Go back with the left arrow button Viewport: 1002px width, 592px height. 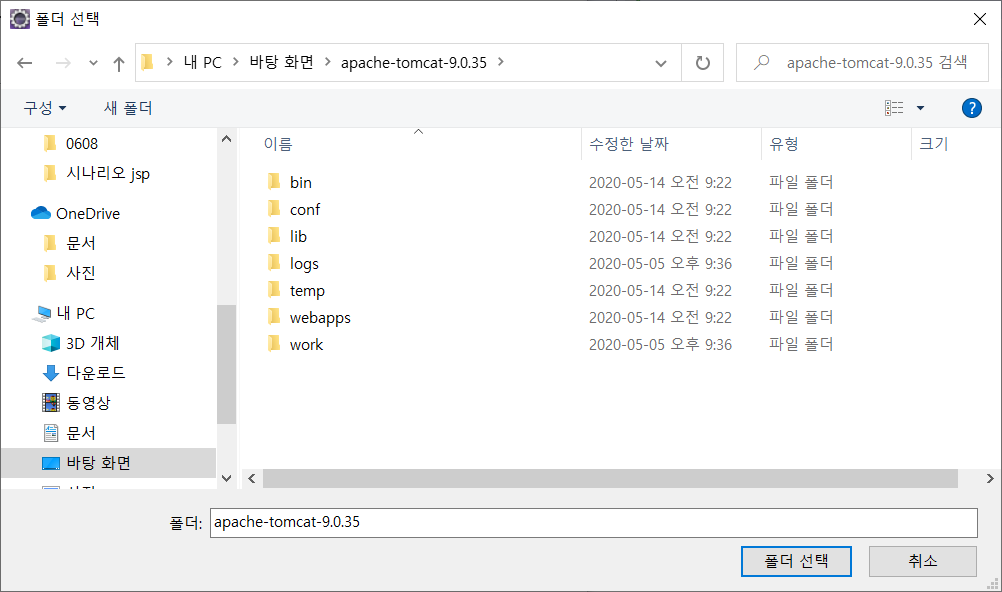(24, 63)
